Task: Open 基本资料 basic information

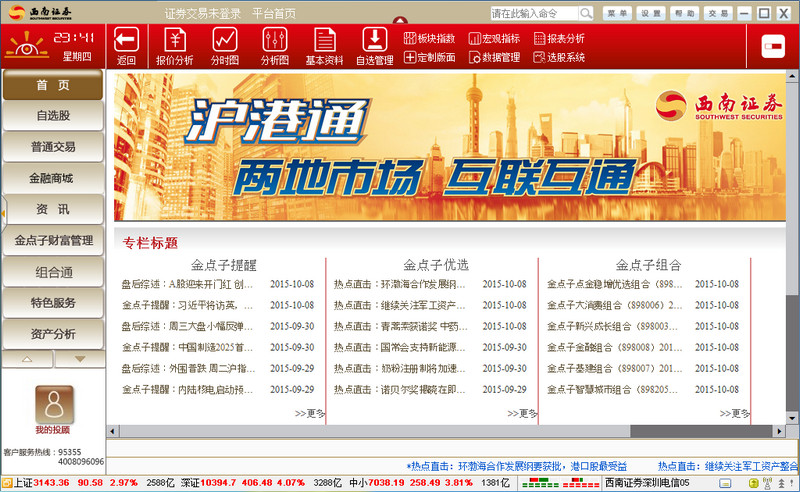Action: (324, 46)
